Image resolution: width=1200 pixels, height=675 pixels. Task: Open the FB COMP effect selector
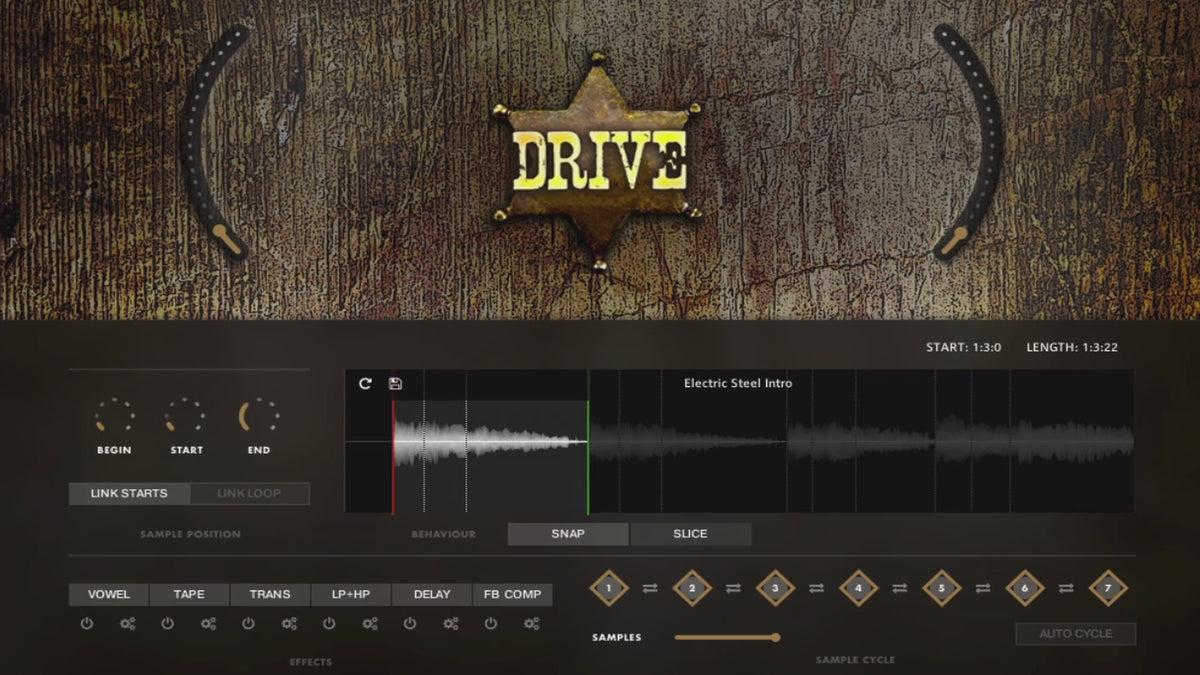(512, 595)
